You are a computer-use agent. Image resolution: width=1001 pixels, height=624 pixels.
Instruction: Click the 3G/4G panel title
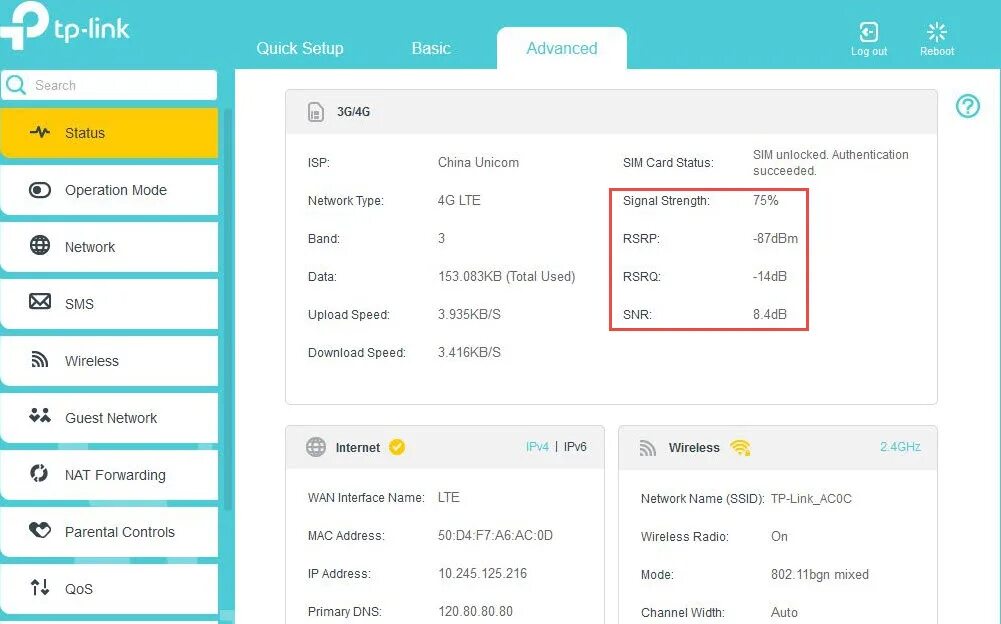353,112
